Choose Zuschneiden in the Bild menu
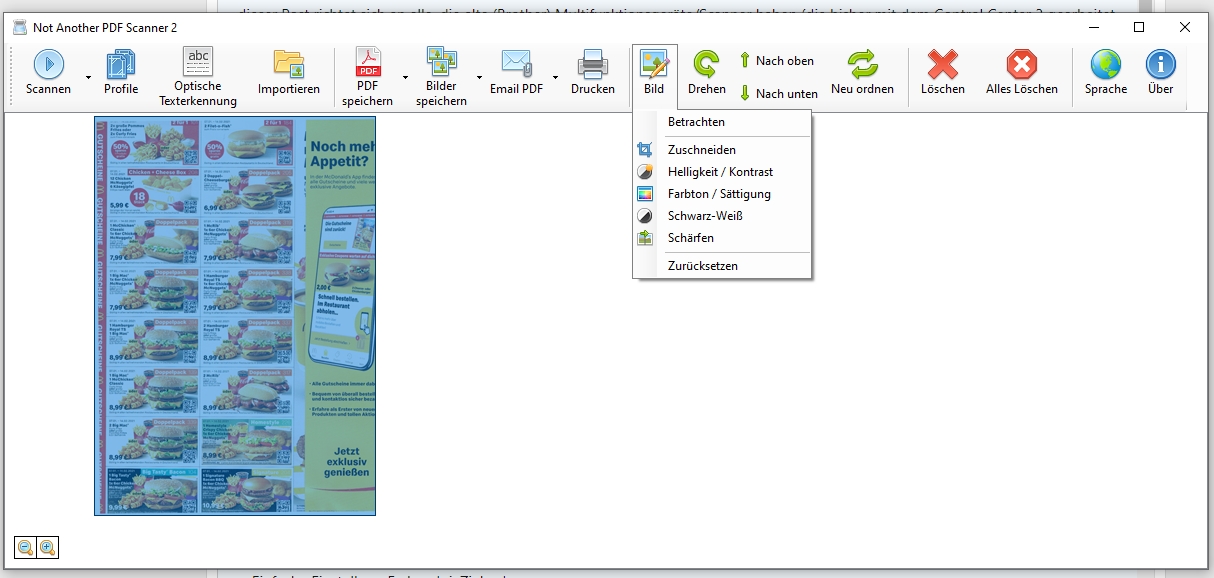1214x578 pixels. click(722, 150)
